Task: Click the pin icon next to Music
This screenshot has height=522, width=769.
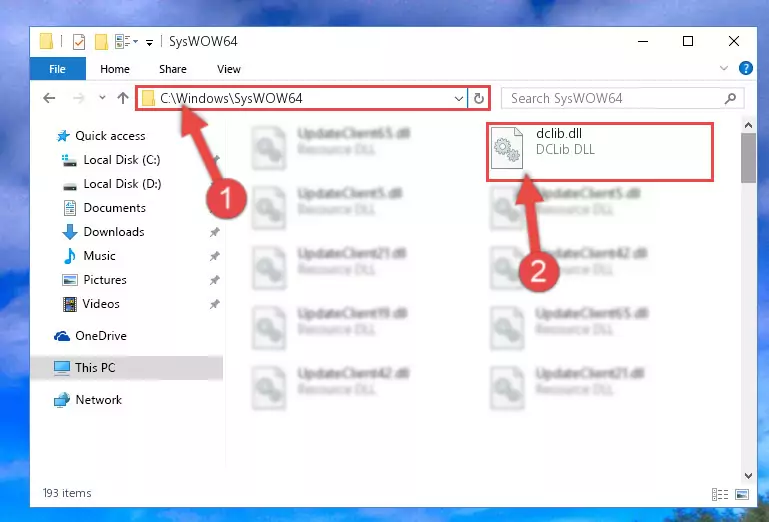Action: point(214,256)
